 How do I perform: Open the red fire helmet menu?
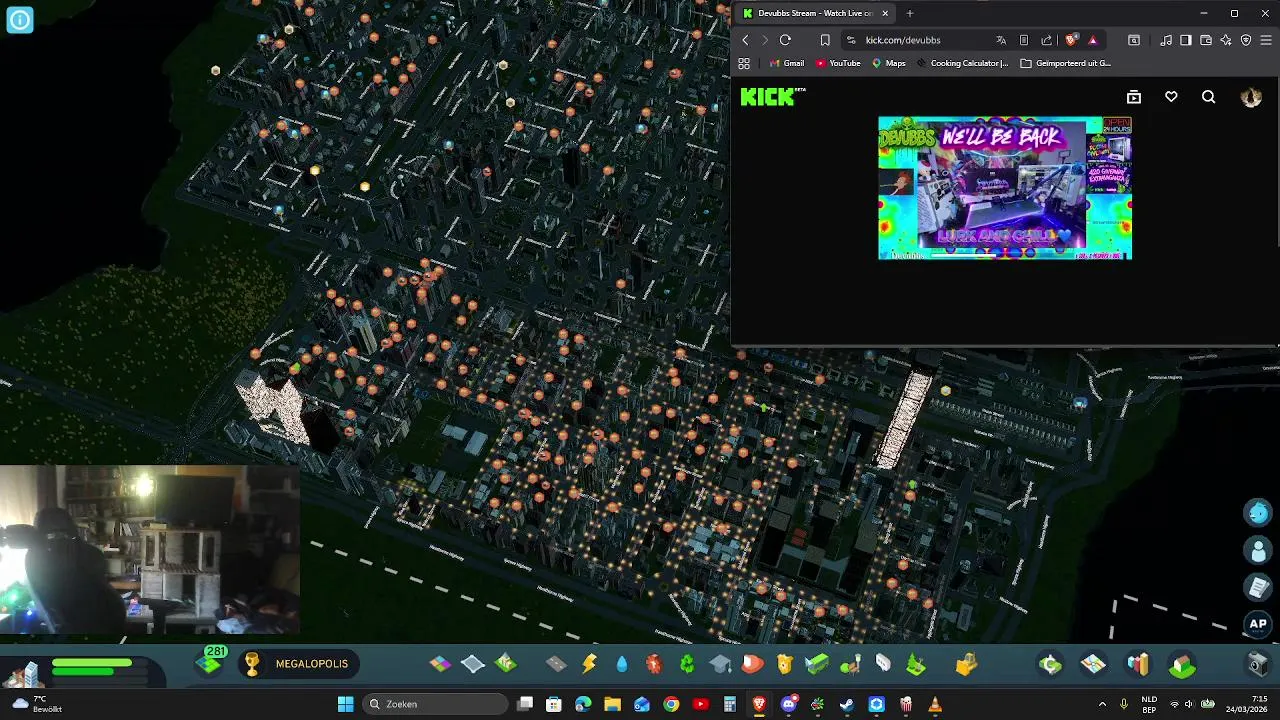point(753,664)
